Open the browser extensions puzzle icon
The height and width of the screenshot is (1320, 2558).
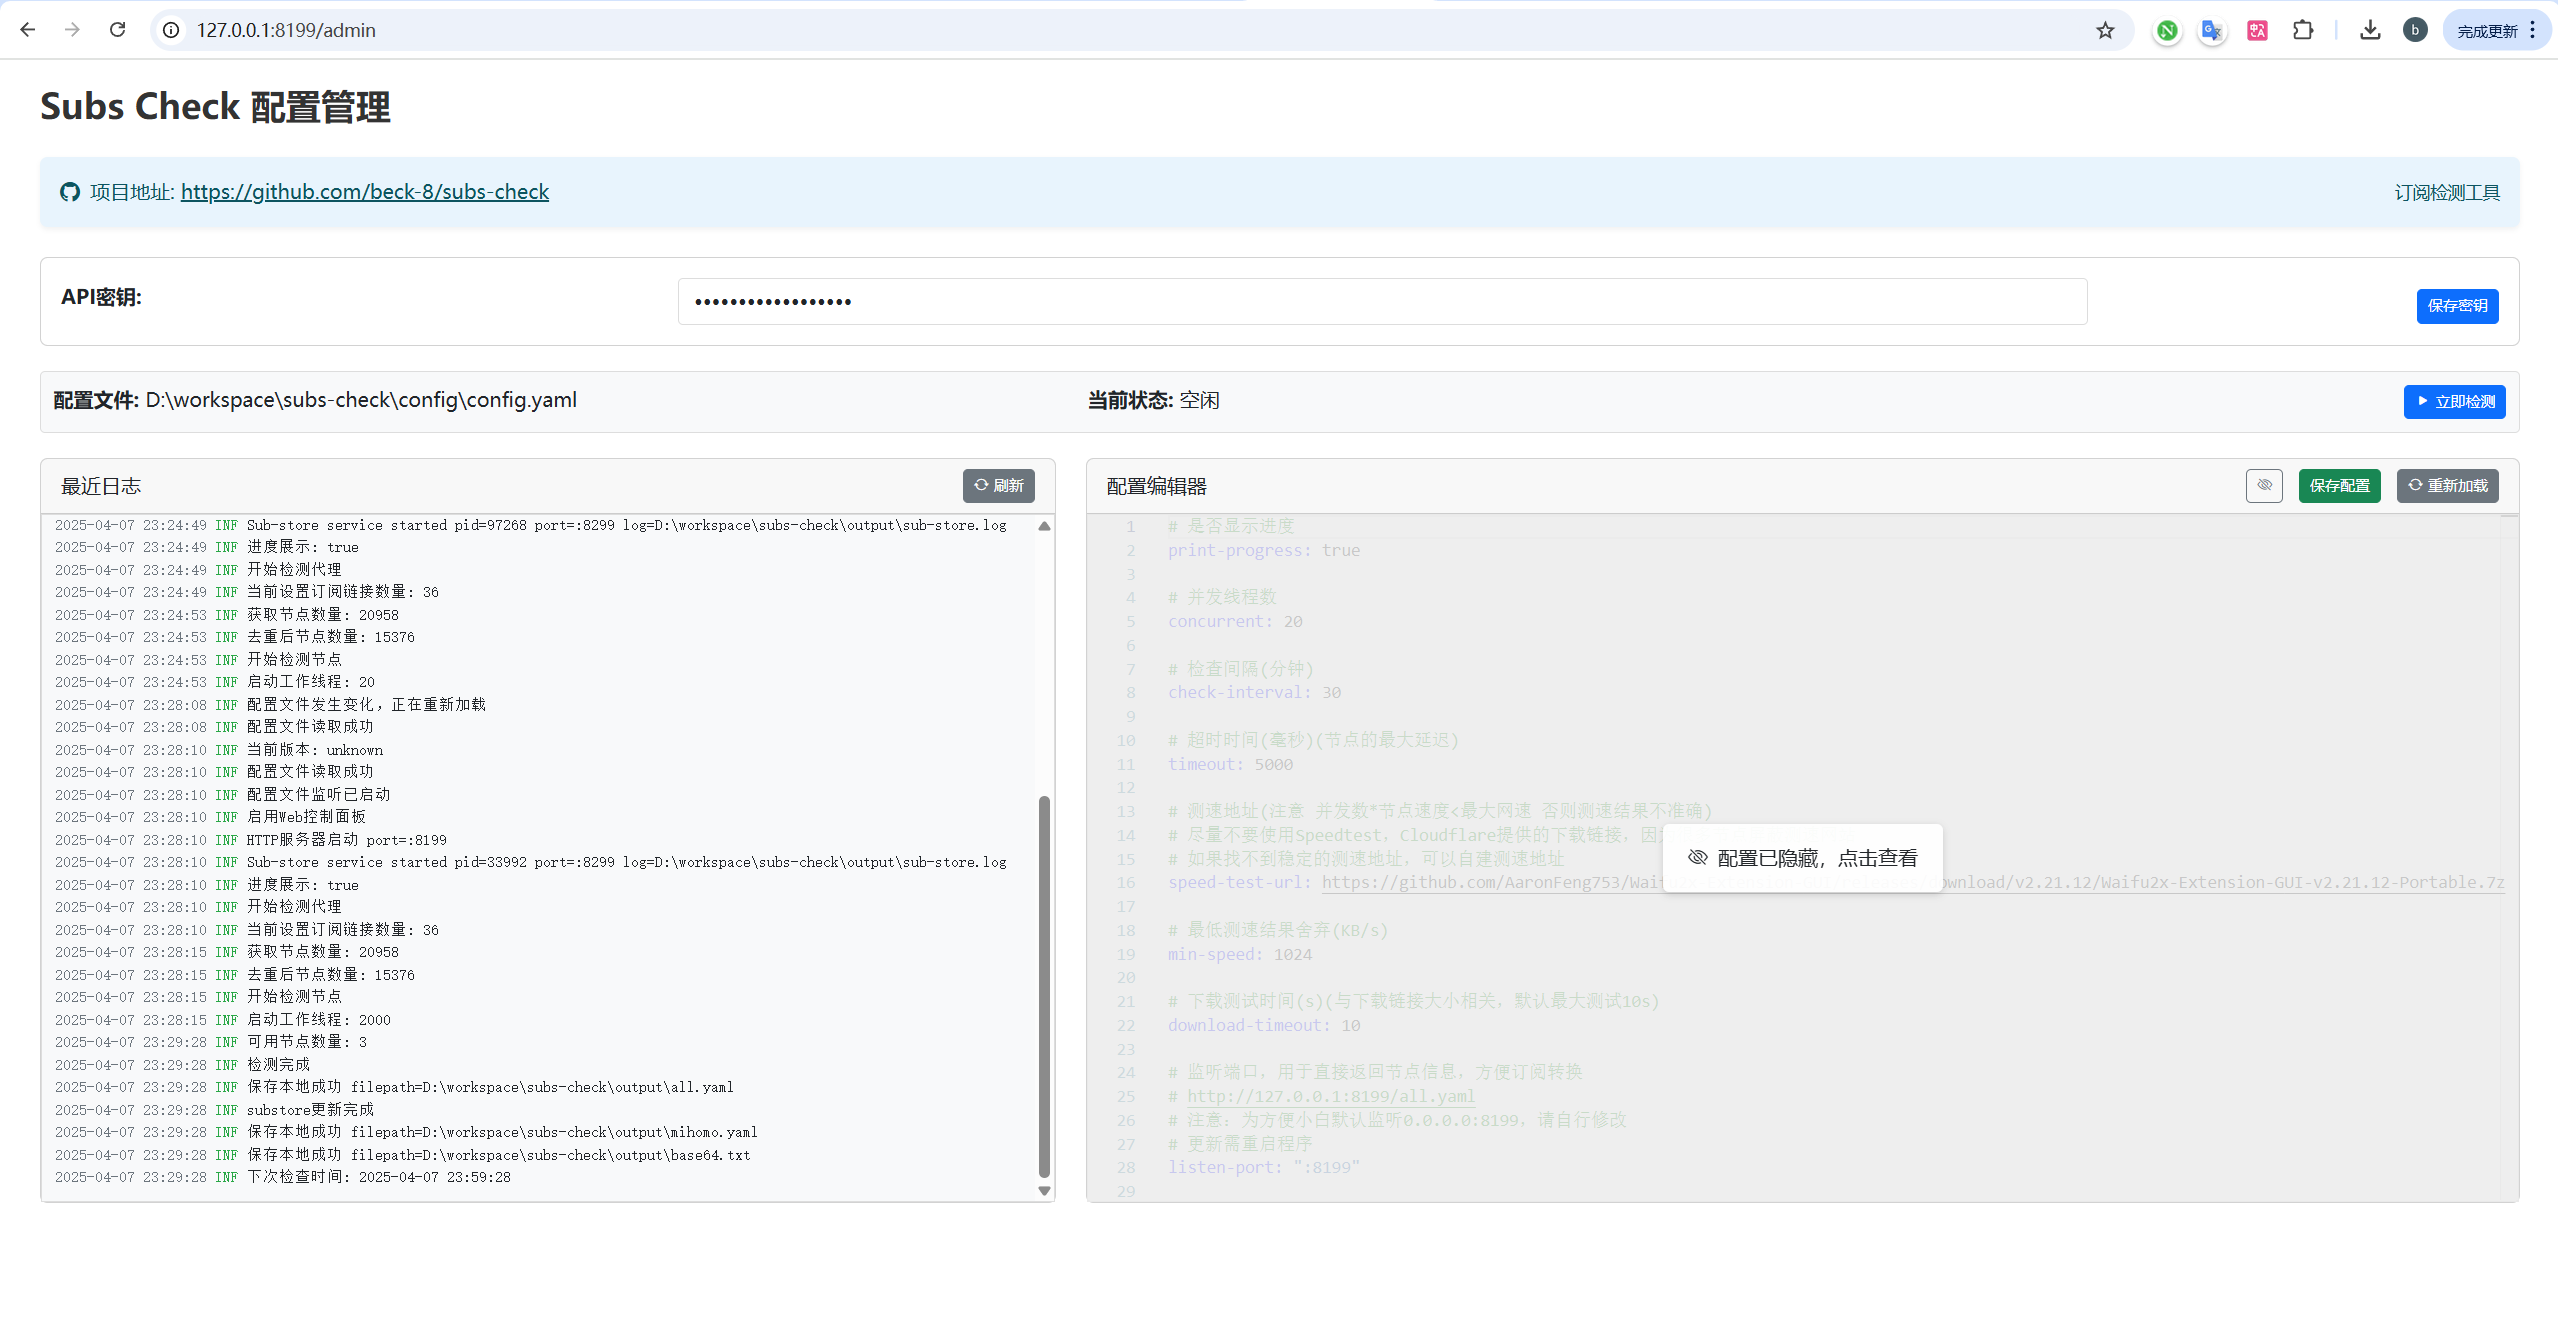pos(2303,30)
